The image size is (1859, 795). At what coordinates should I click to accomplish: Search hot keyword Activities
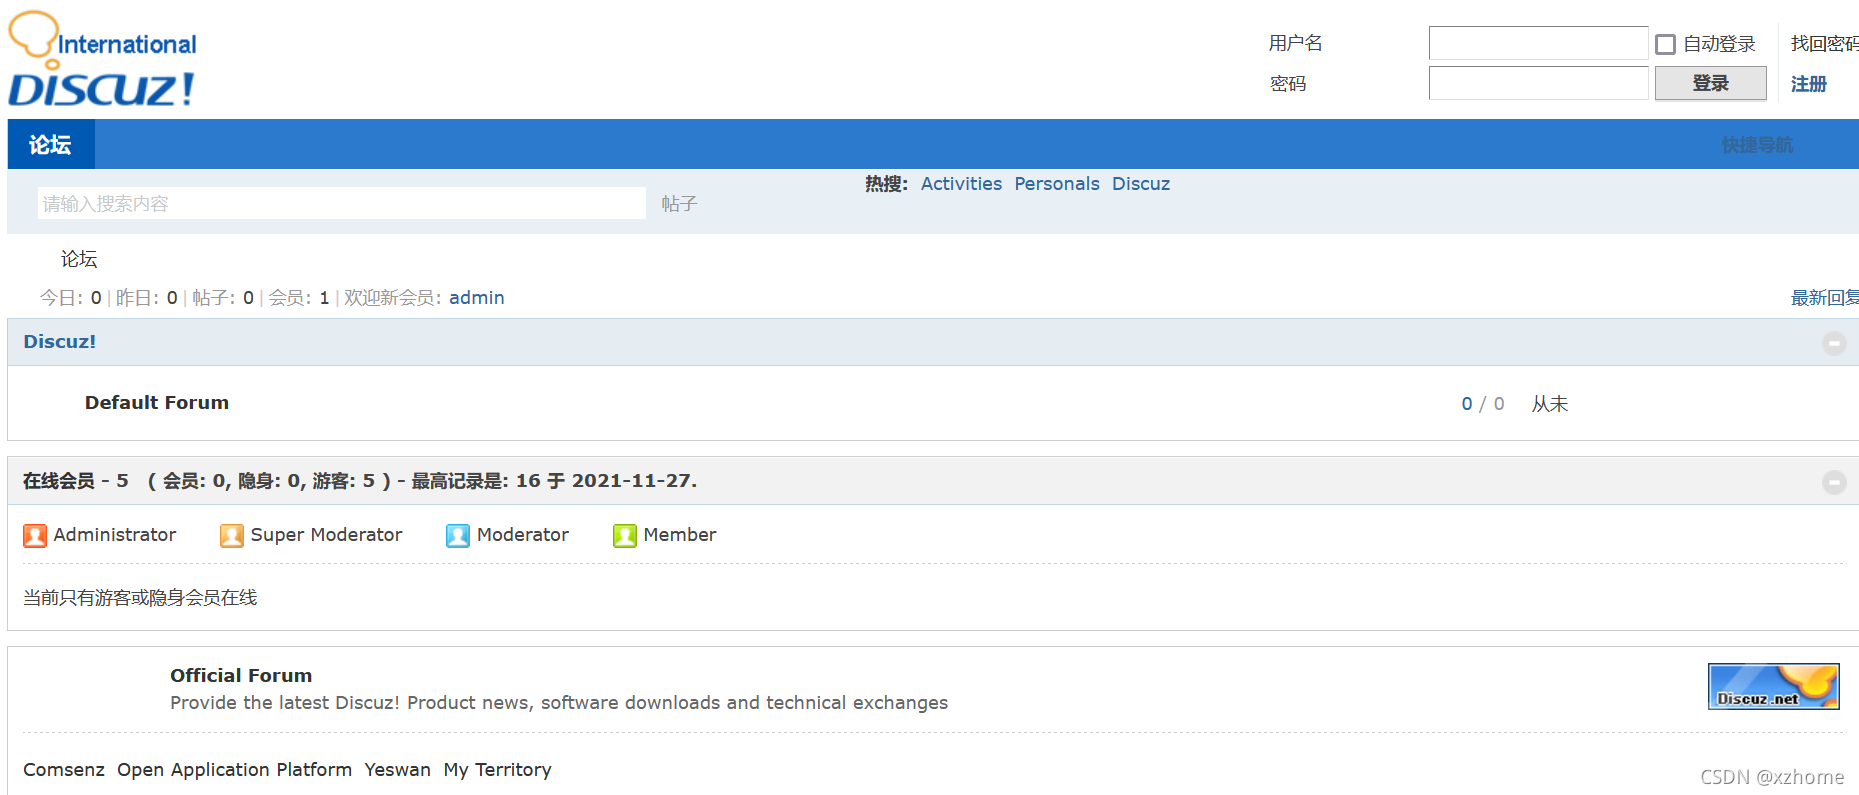tap(961, 184)
